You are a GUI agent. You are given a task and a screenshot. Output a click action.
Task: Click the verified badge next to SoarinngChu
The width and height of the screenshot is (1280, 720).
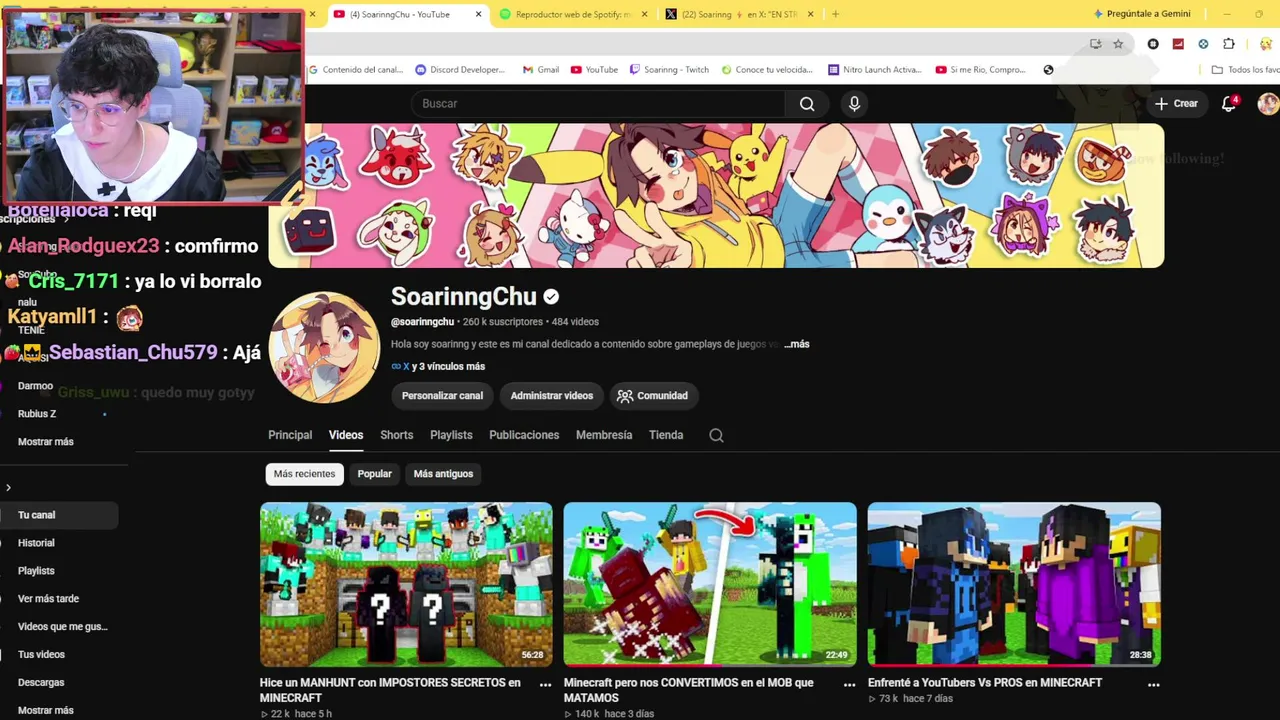pos(551,297)
